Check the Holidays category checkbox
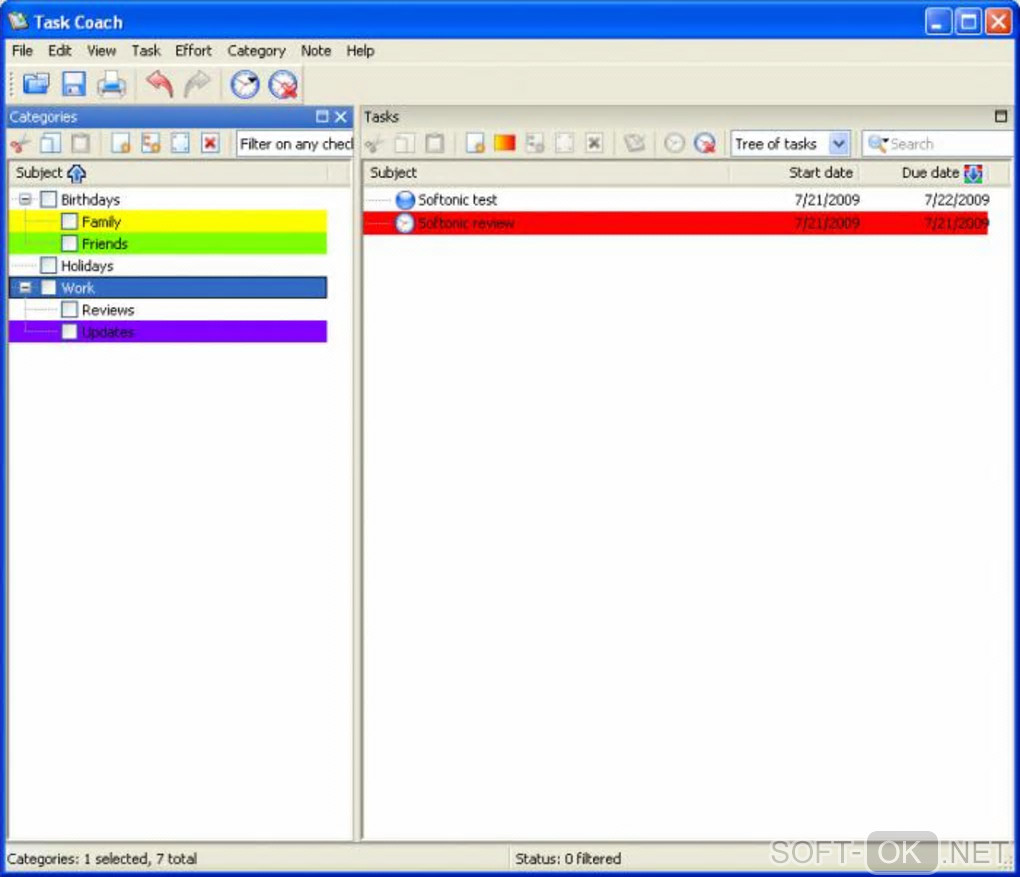Viewport: 1020px width, 877px height. 49,265
